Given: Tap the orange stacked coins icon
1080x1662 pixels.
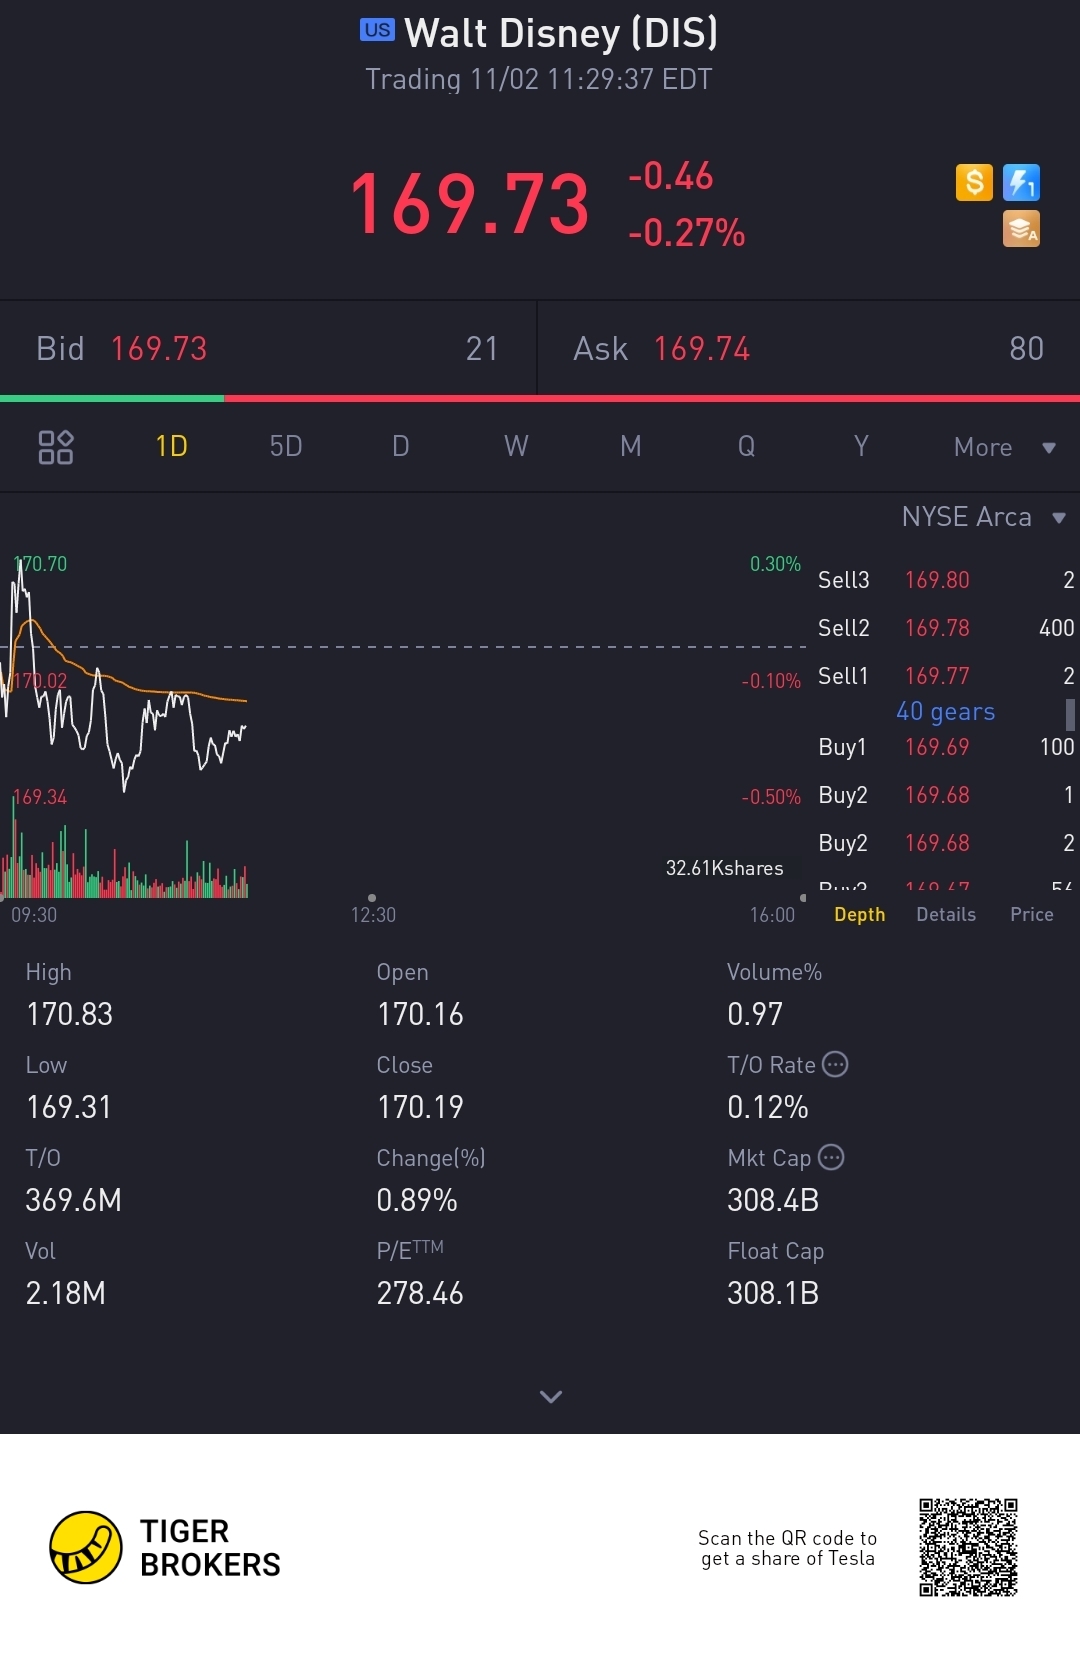Looking at the screenshot, I should pyautogui.click(x=1021, y=229).
